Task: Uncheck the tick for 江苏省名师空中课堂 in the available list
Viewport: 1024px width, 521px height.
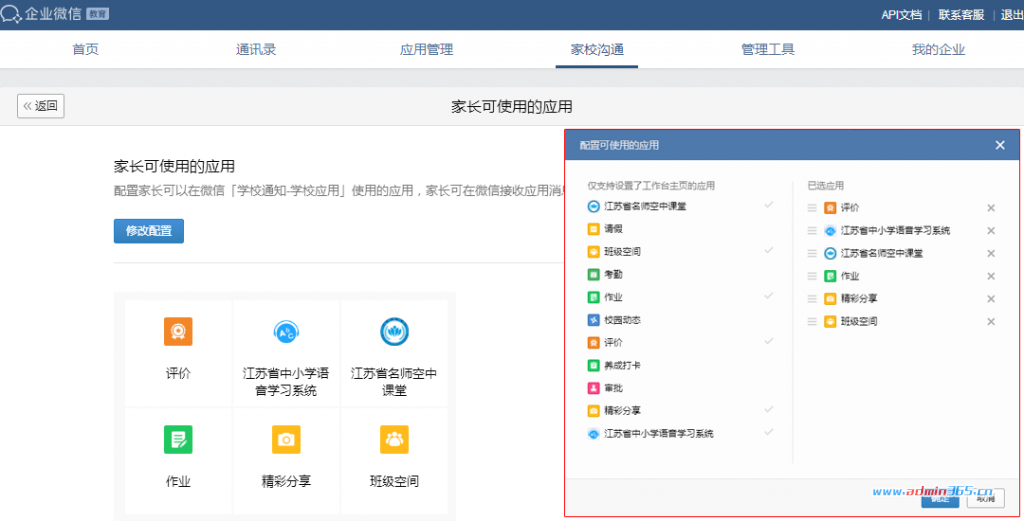Action: [x=769, y=205]
